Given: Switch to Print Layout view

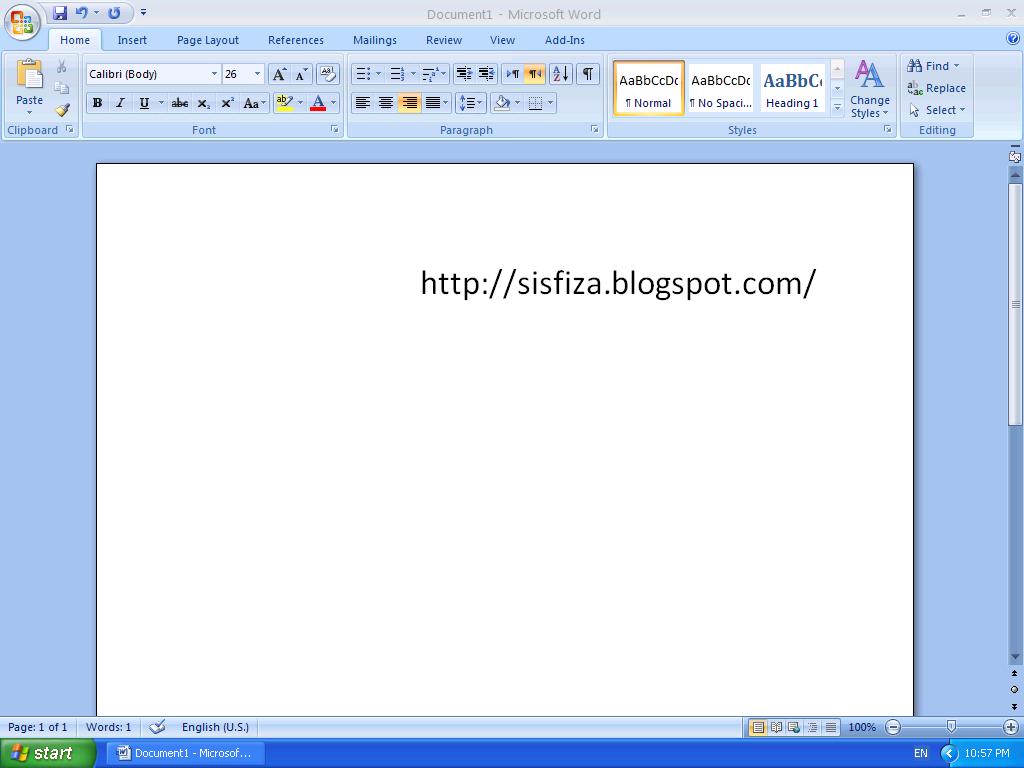Looking at the screenshot, I should point(758,727).
